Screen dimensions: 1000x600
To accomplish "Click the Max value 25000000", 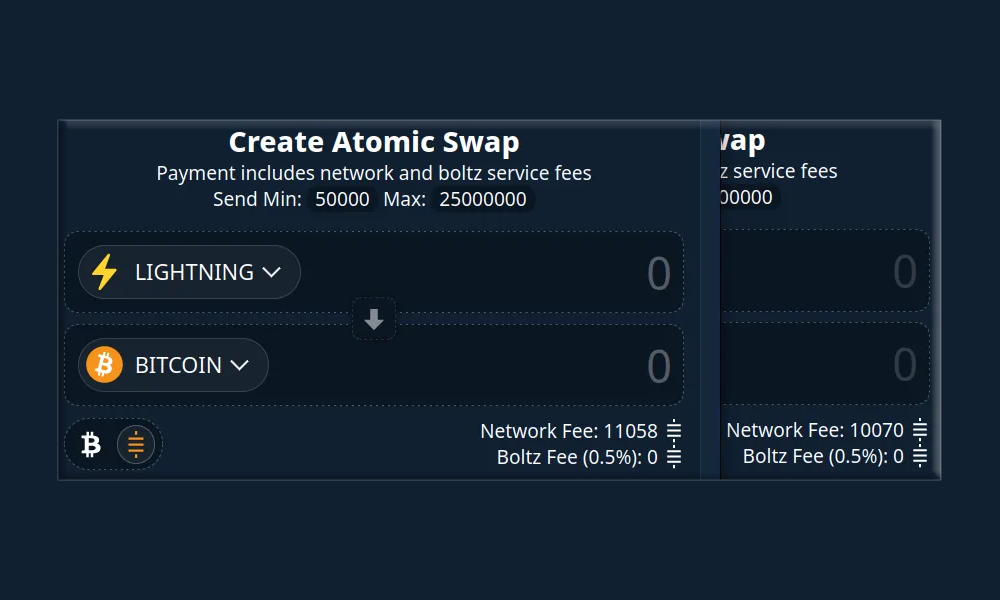I will tap(482, 199).
